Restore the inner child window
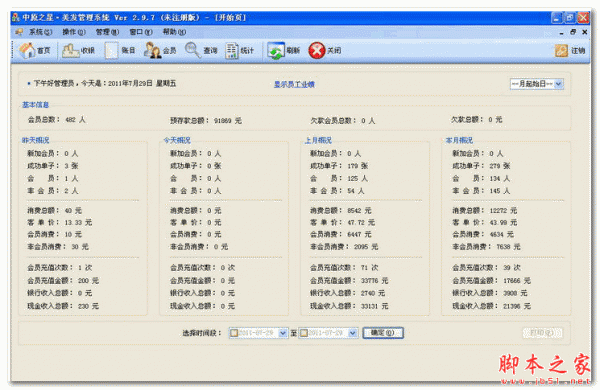The height and width of the screenshot is (390, 600). [x=573, y=32]
